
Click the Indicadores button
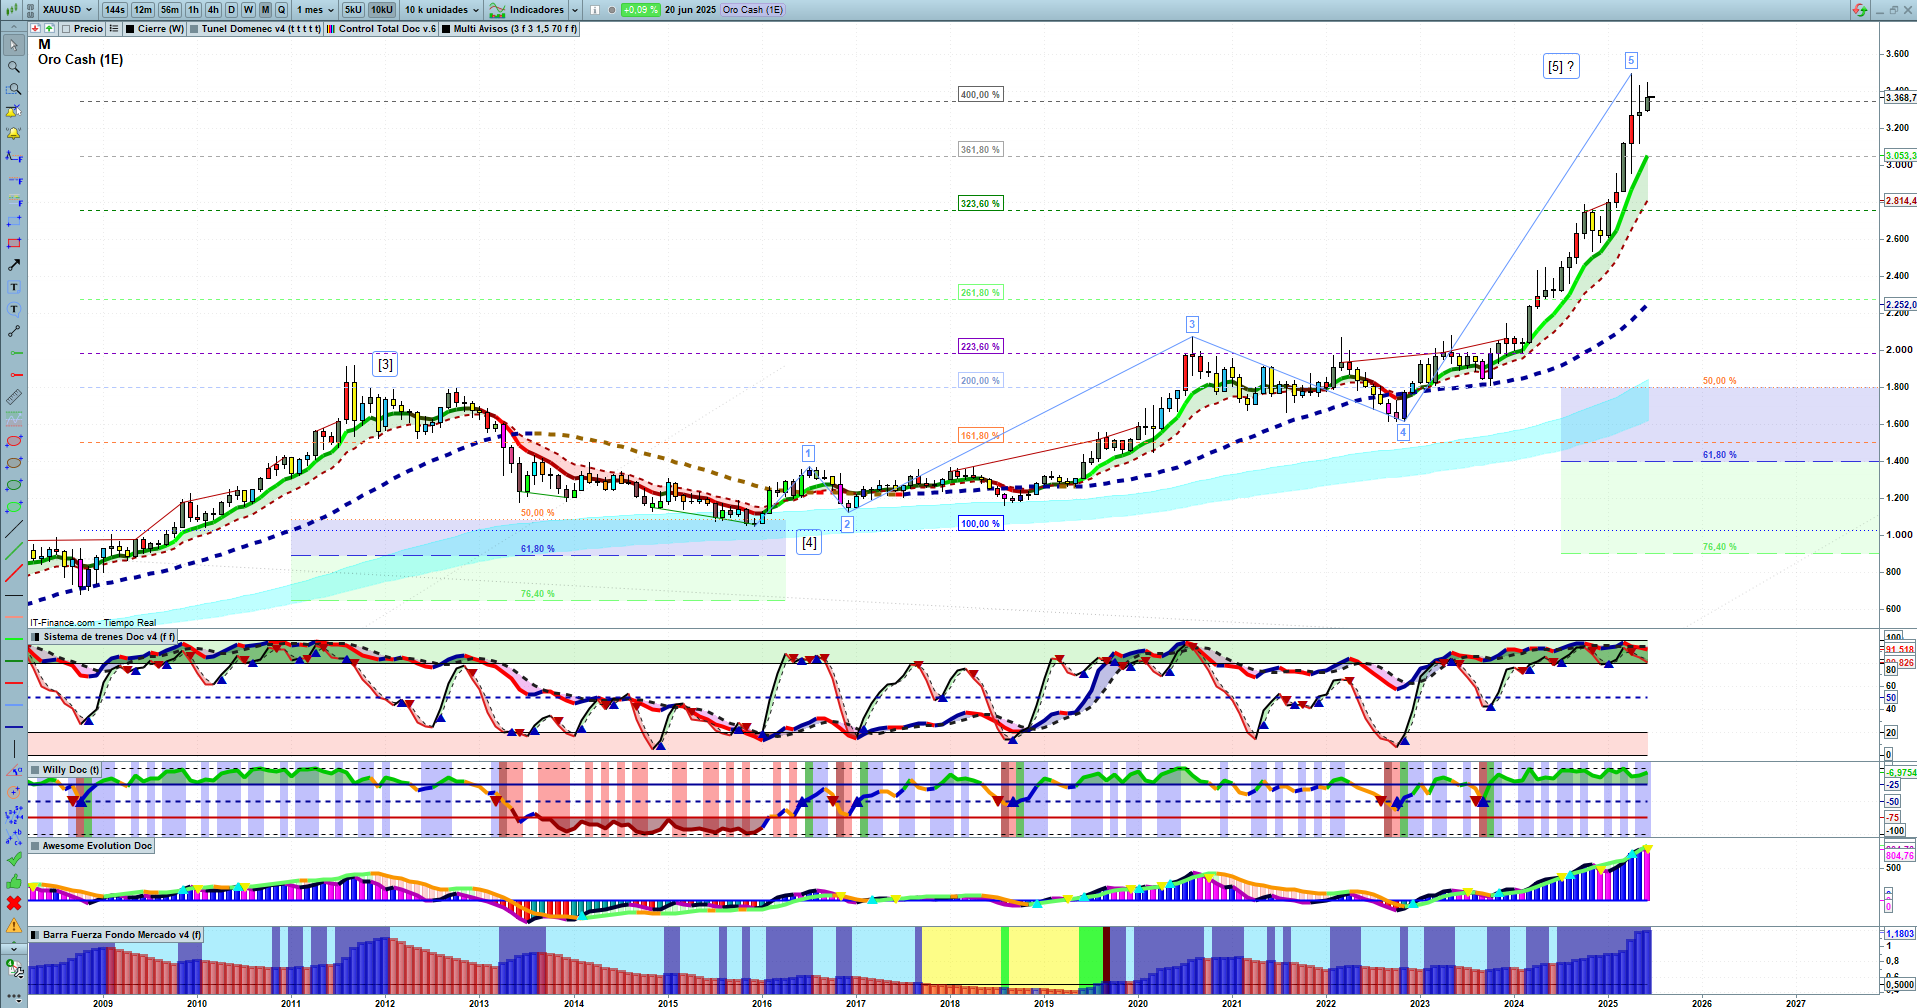(527, 10)
